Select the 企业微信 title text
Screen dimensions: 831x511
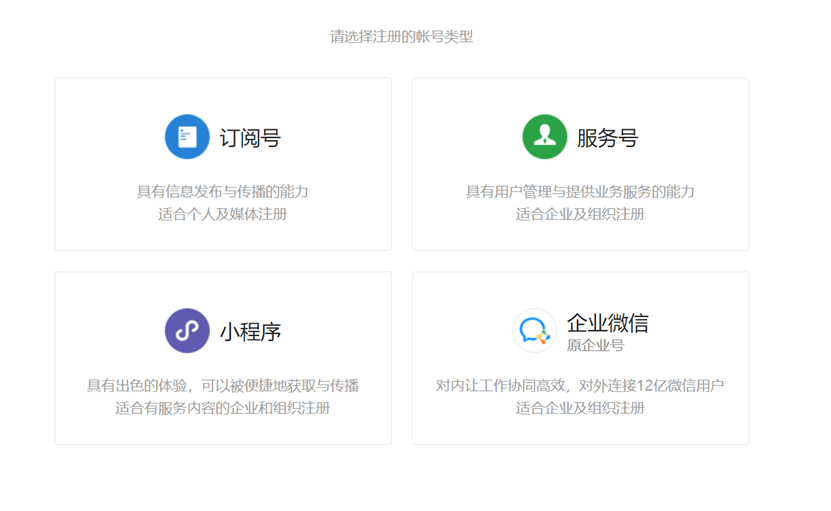coord(607,323)
